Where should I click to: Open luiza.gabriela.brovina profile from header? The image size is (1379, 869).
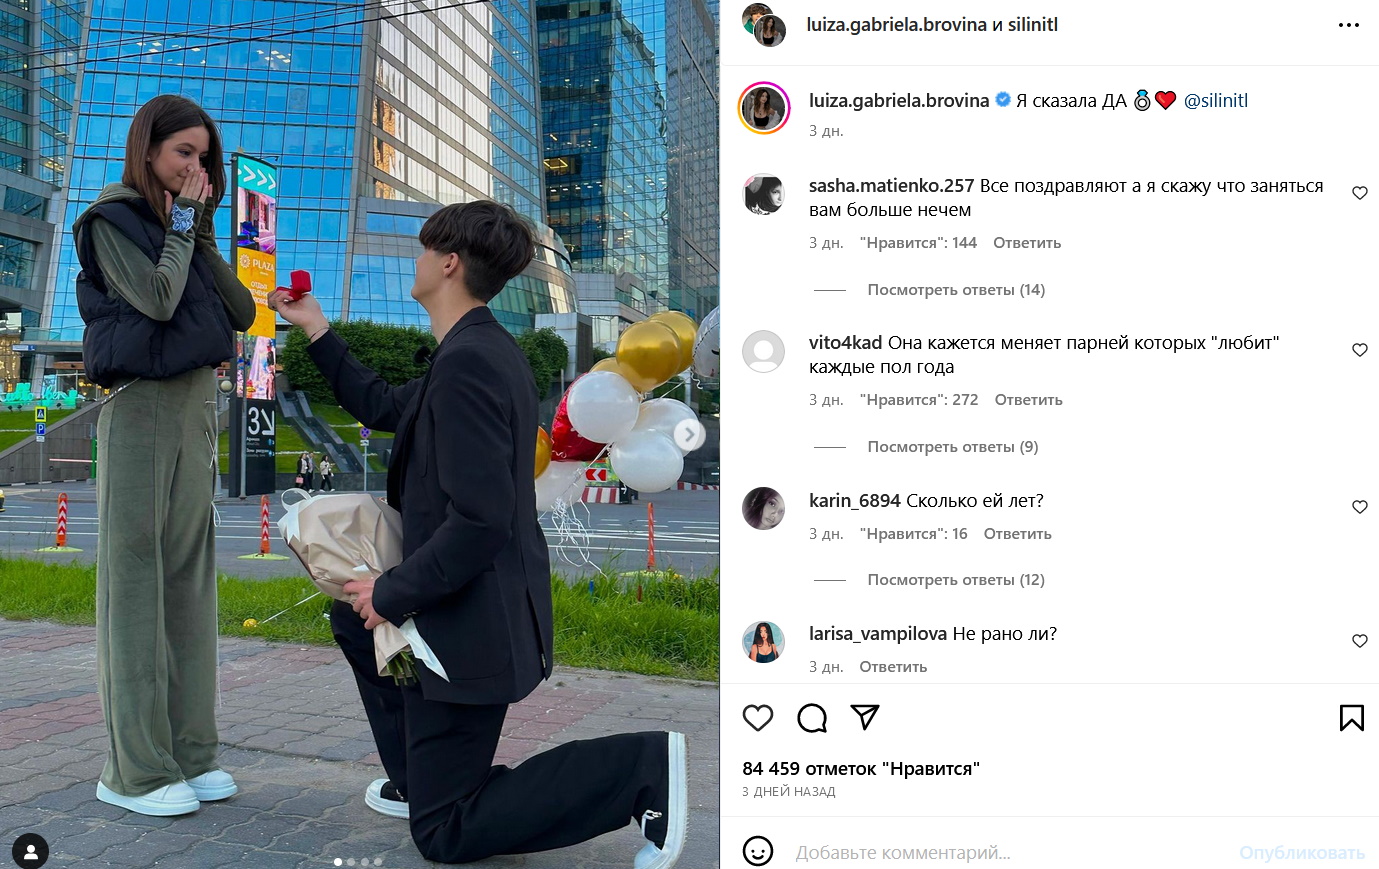click(x=897, y=25)
